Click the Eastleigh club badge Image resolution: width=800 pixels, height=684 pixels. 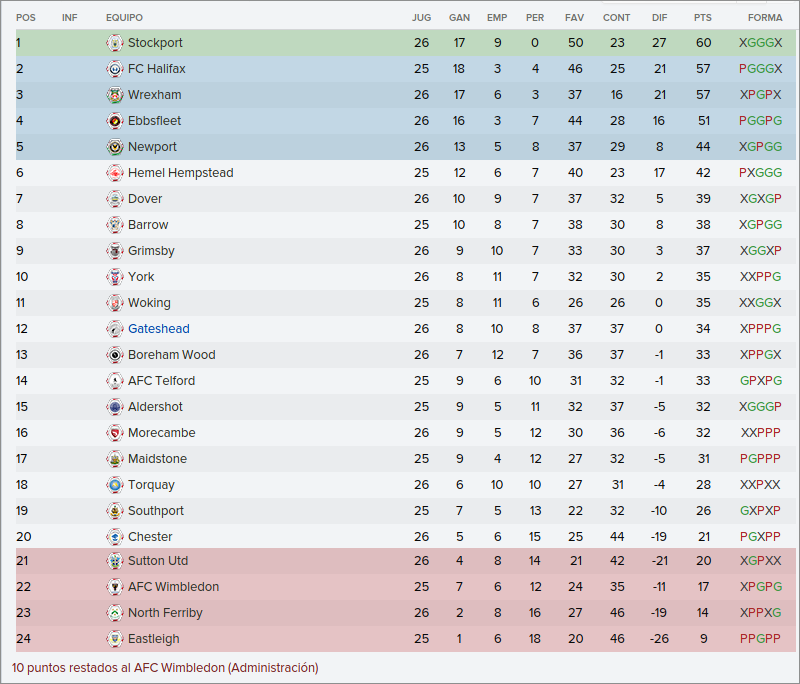coord(115,639)
